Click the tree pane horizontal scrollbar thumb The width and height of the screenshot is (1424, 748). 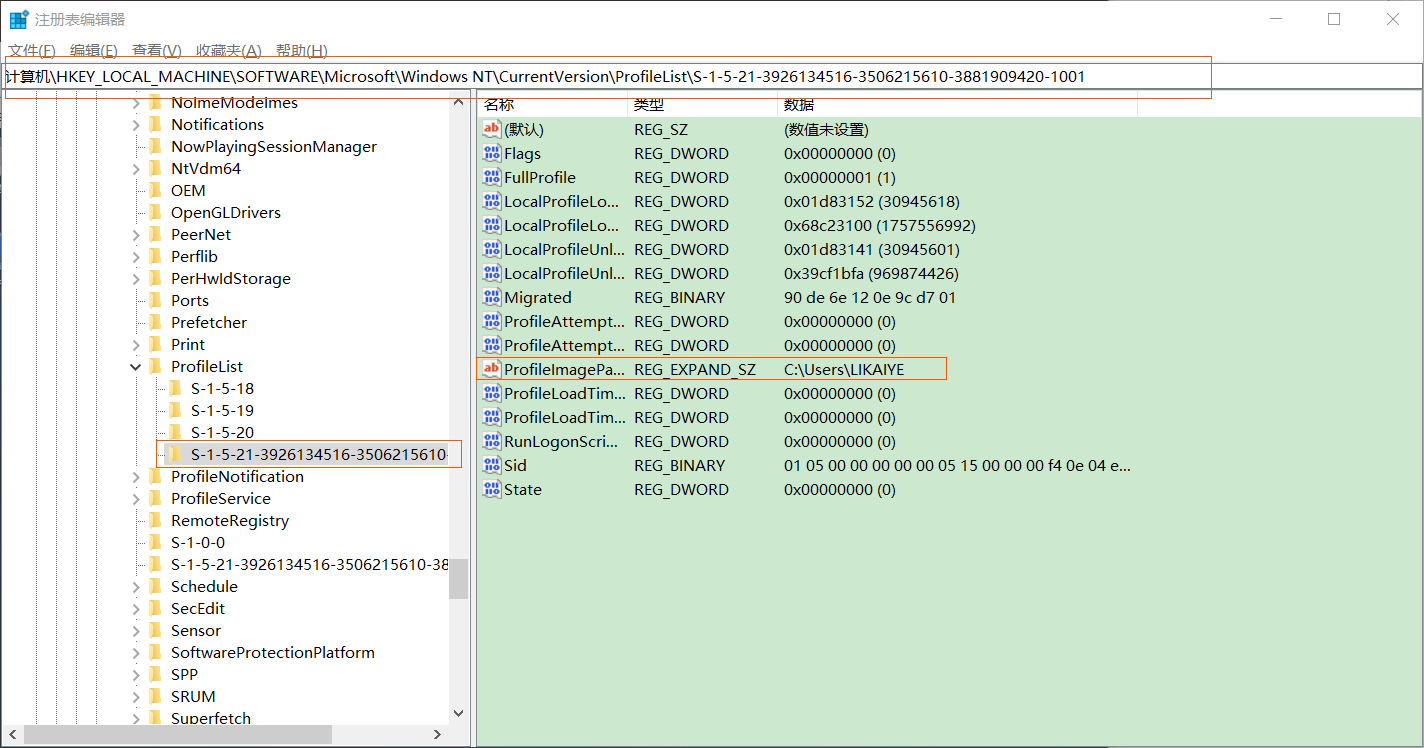177,734
